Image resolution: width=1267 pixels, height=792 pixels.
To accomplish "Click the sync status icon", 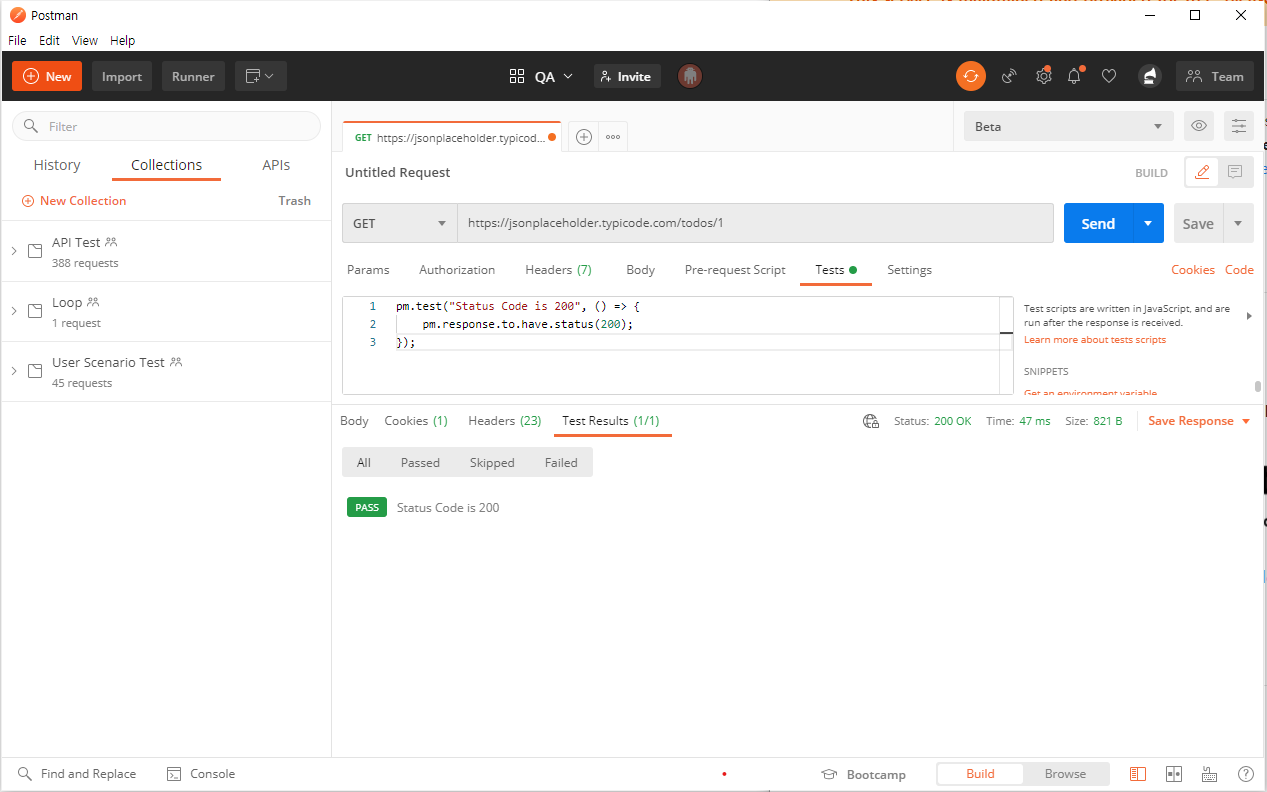I will pos(970,76).
